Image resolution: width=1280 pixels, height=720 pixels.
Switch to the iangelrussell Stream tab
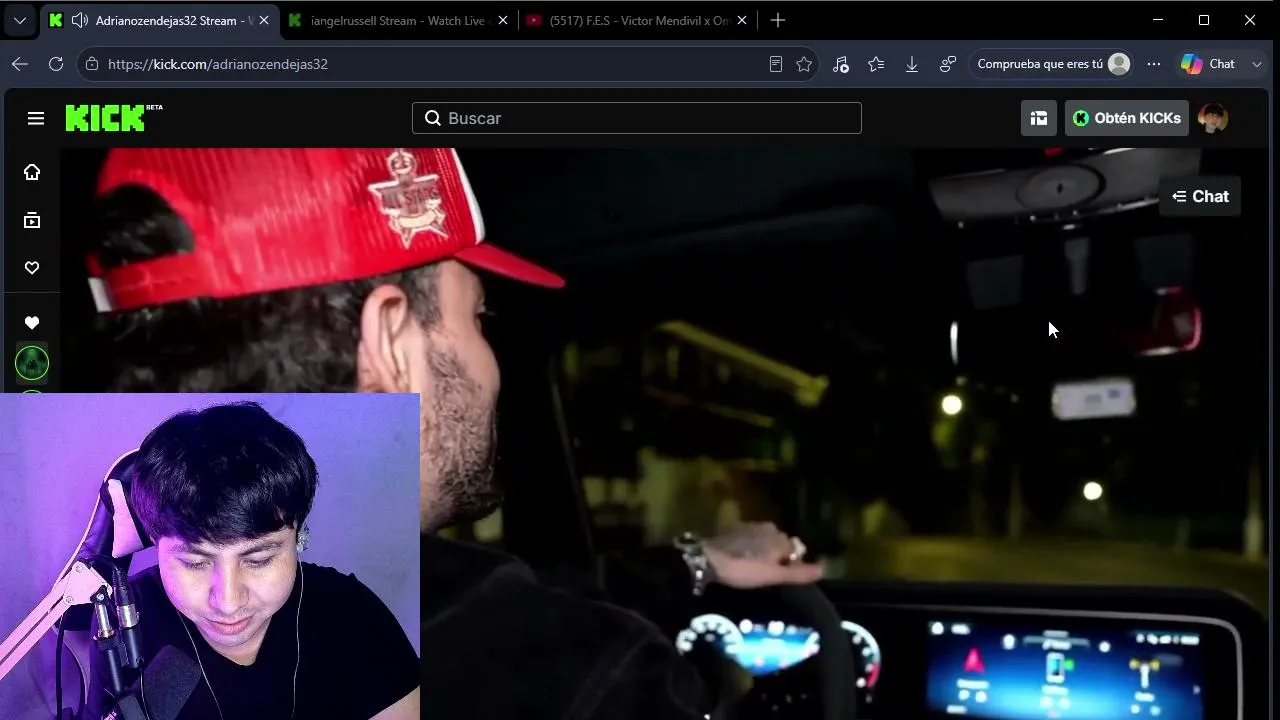[398, 20]
